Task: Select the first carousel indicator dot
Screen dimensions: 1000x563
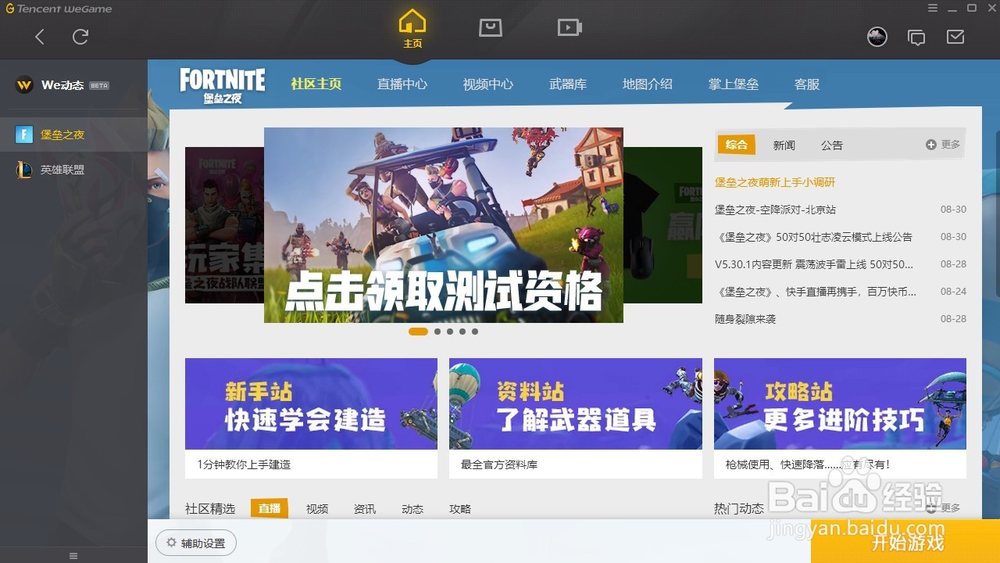Action: coord(418,332)
